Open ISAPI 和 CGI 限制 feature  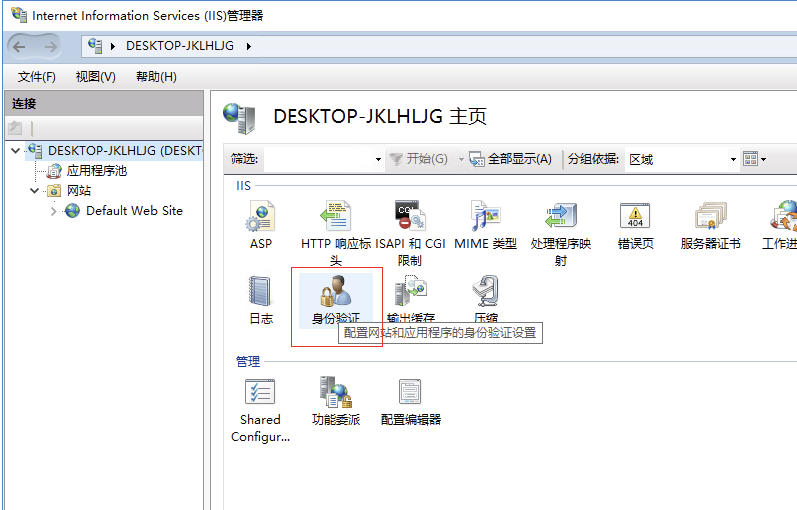[x=410, y=233]
